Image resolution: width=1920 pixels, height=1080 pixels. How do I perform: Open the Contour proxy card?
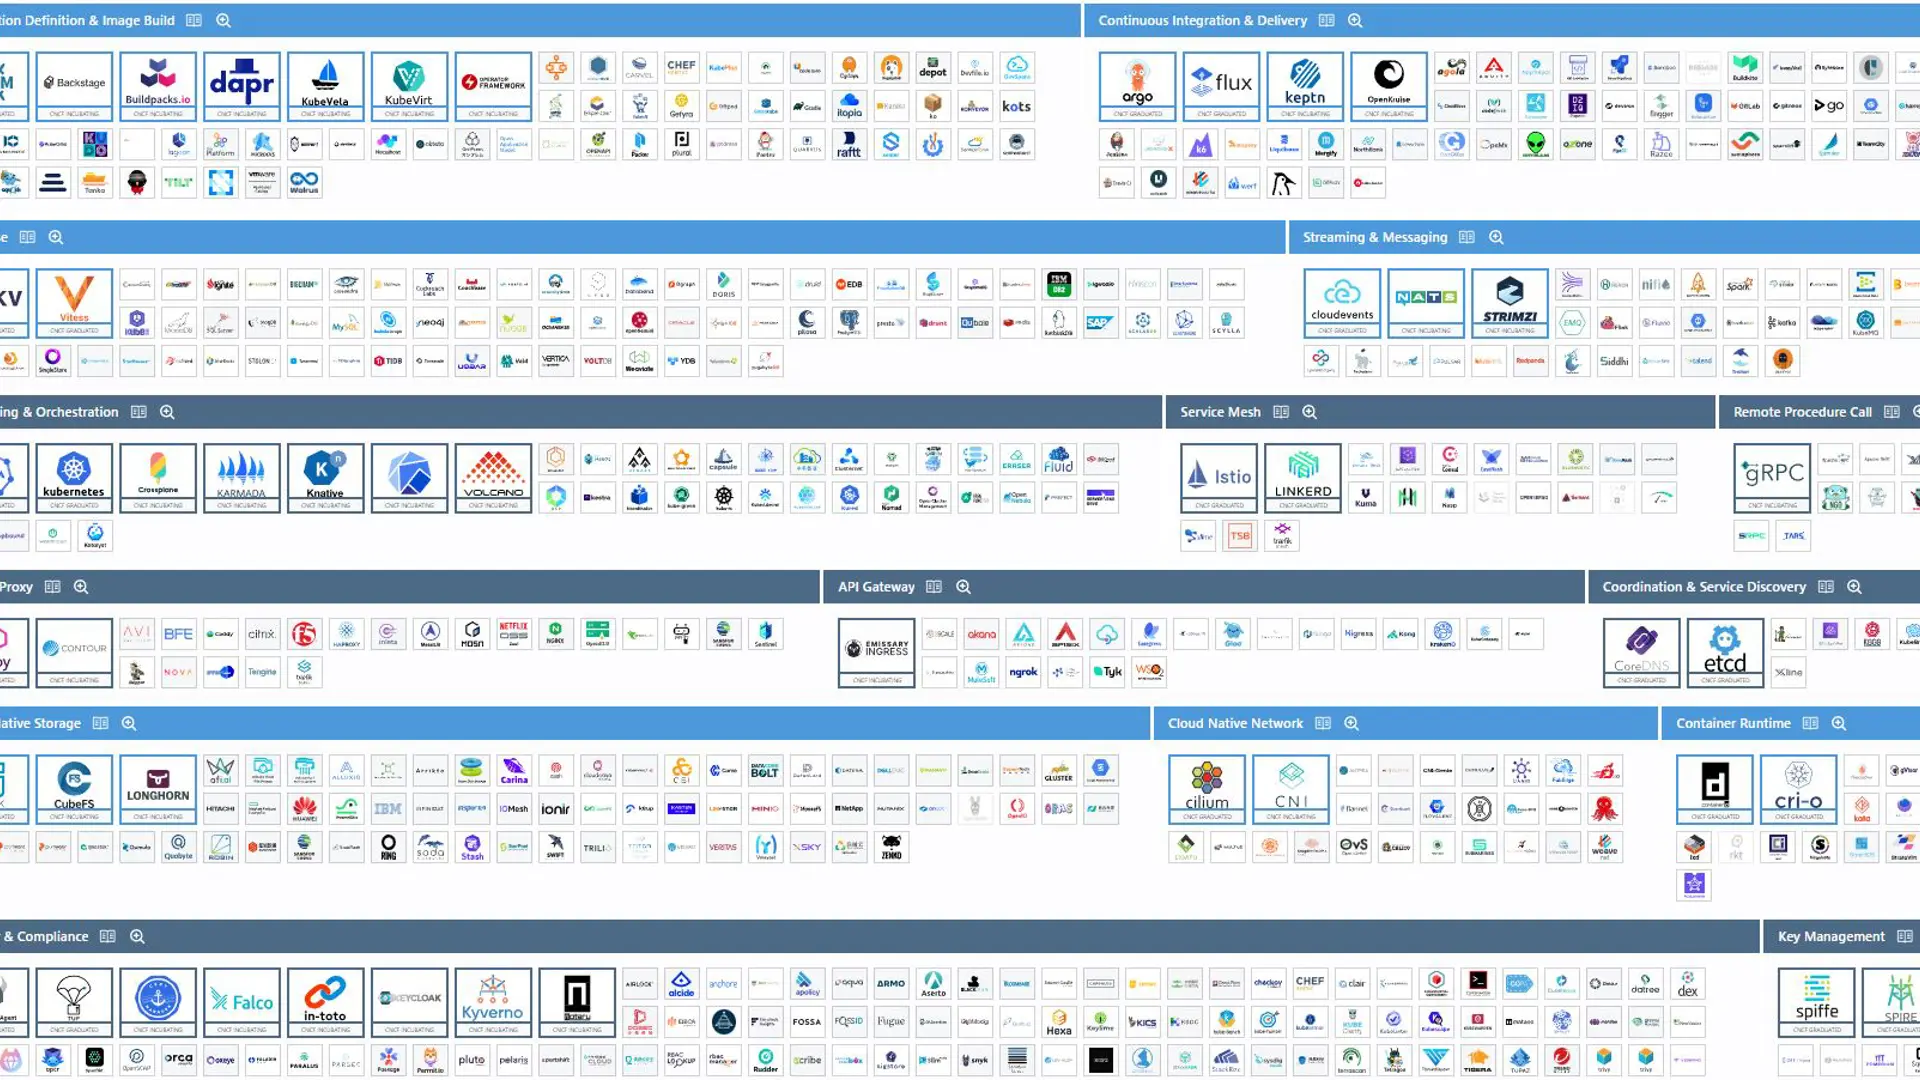click(74, 653)
